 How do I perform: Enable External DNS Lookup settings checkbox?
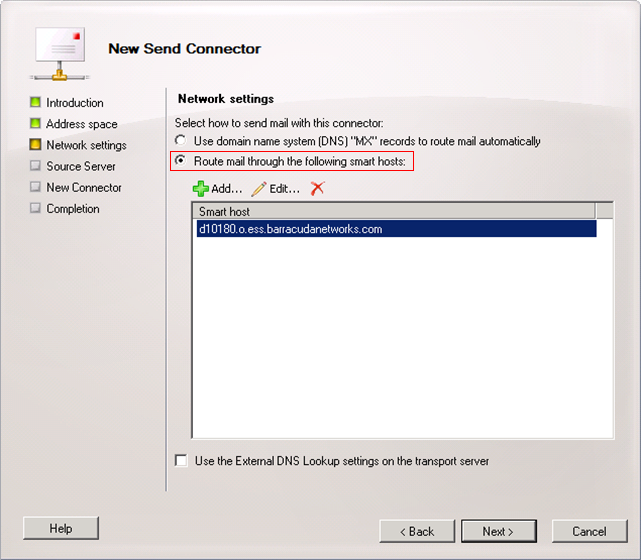181,460
